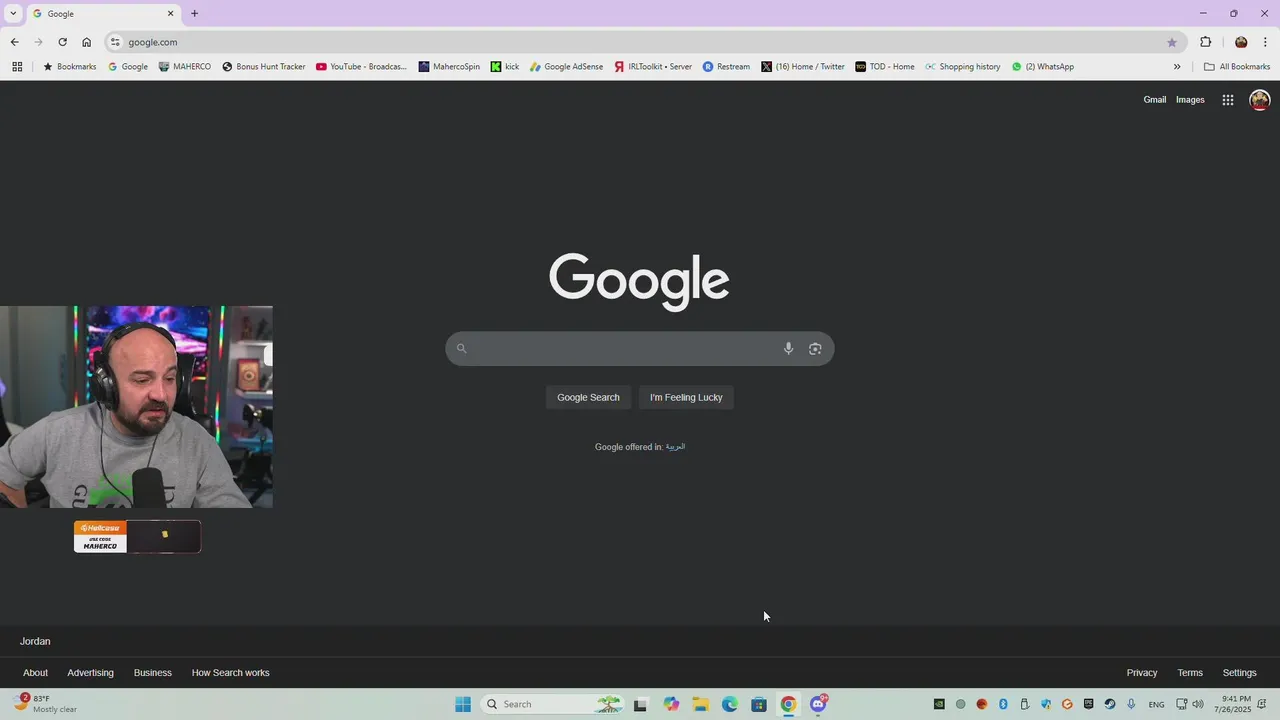Open Microsoft Edge from the taskbar
Viewport: 1280px width, 720px height.
(730, 704)
